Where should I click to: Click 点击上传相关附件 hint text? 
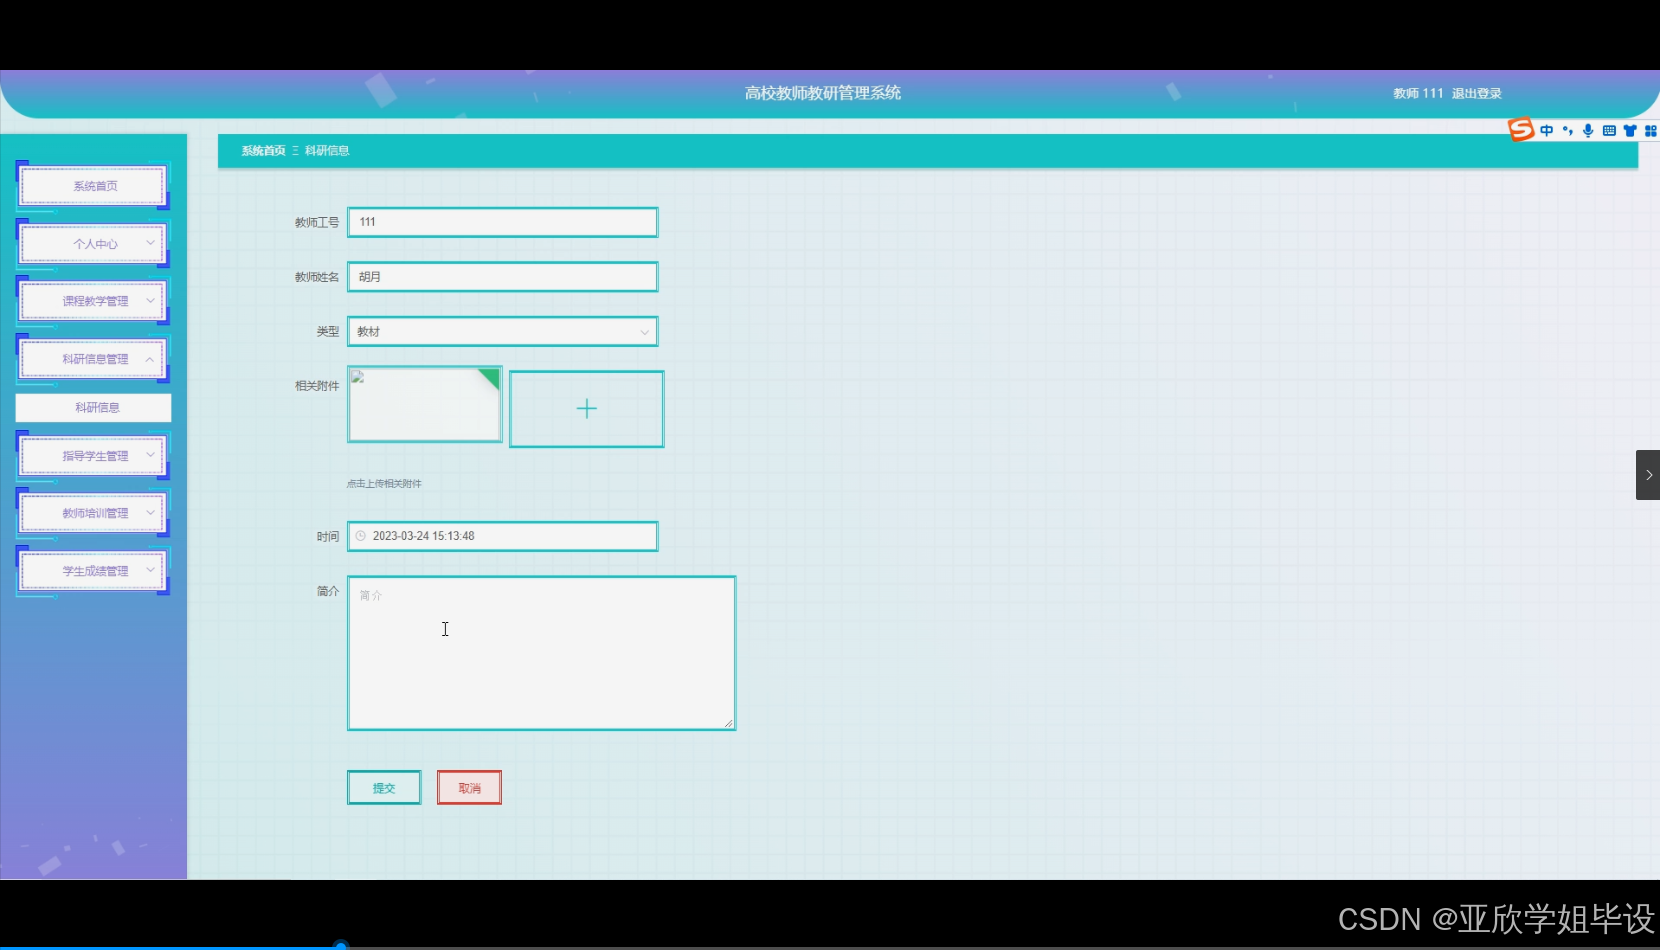[384, 484]
